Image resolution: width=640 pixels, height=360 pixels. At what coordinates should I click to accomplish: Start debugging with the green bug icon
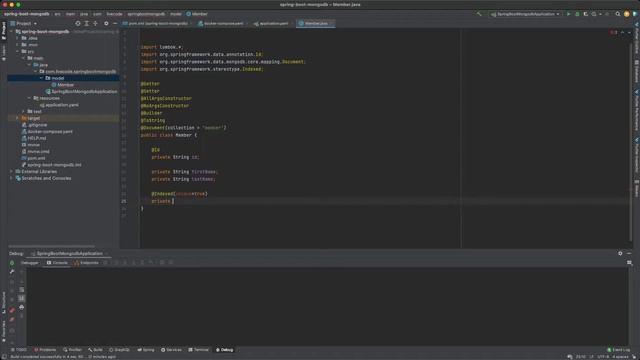point(577,14)
